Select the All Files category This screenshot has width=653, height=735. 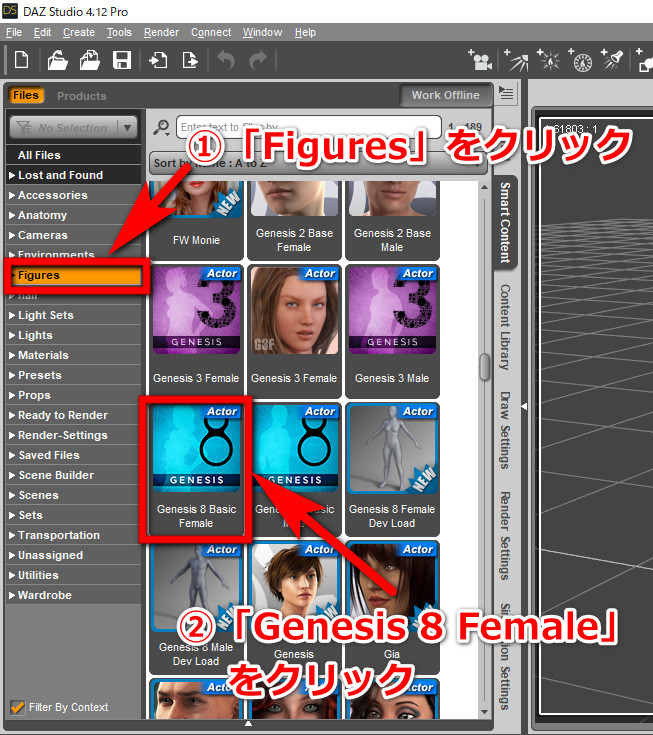tap(39, 155)
